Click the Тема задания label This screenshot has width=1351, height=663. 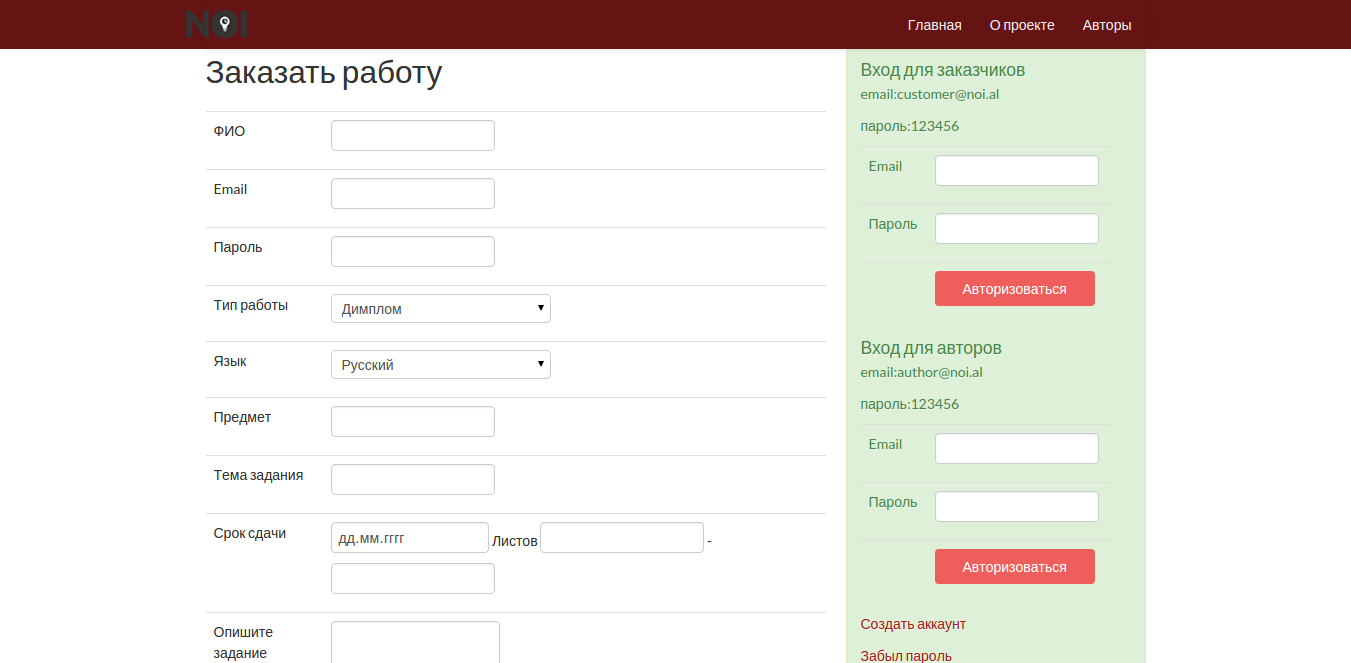click(x=258, y=475)
